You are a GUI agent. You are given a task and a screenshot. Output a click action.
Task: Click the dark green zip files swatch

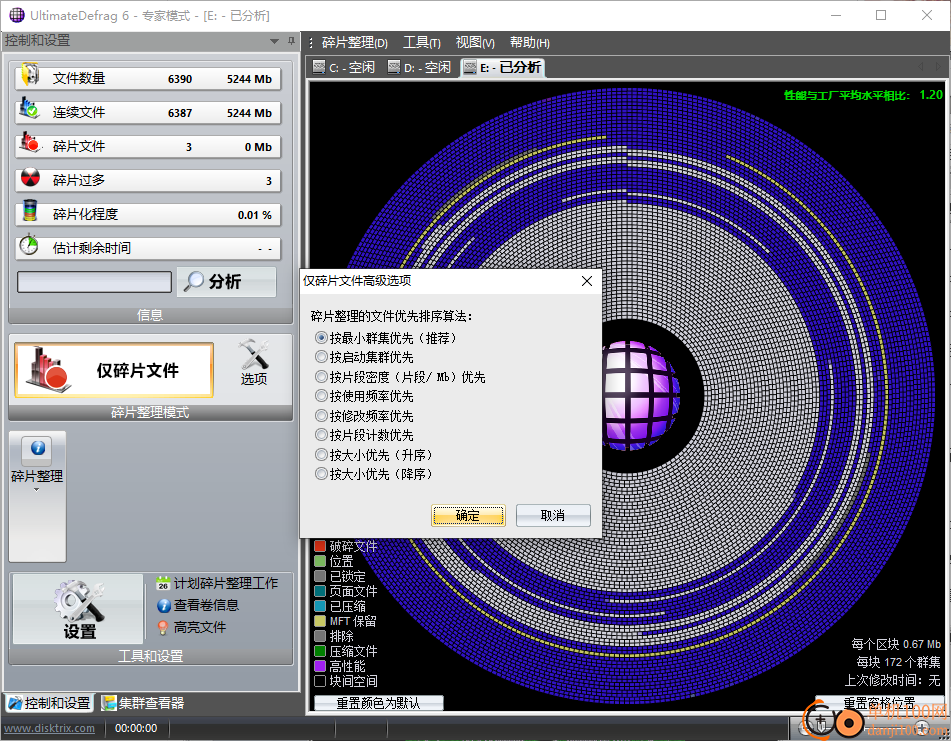click(320, 651)
